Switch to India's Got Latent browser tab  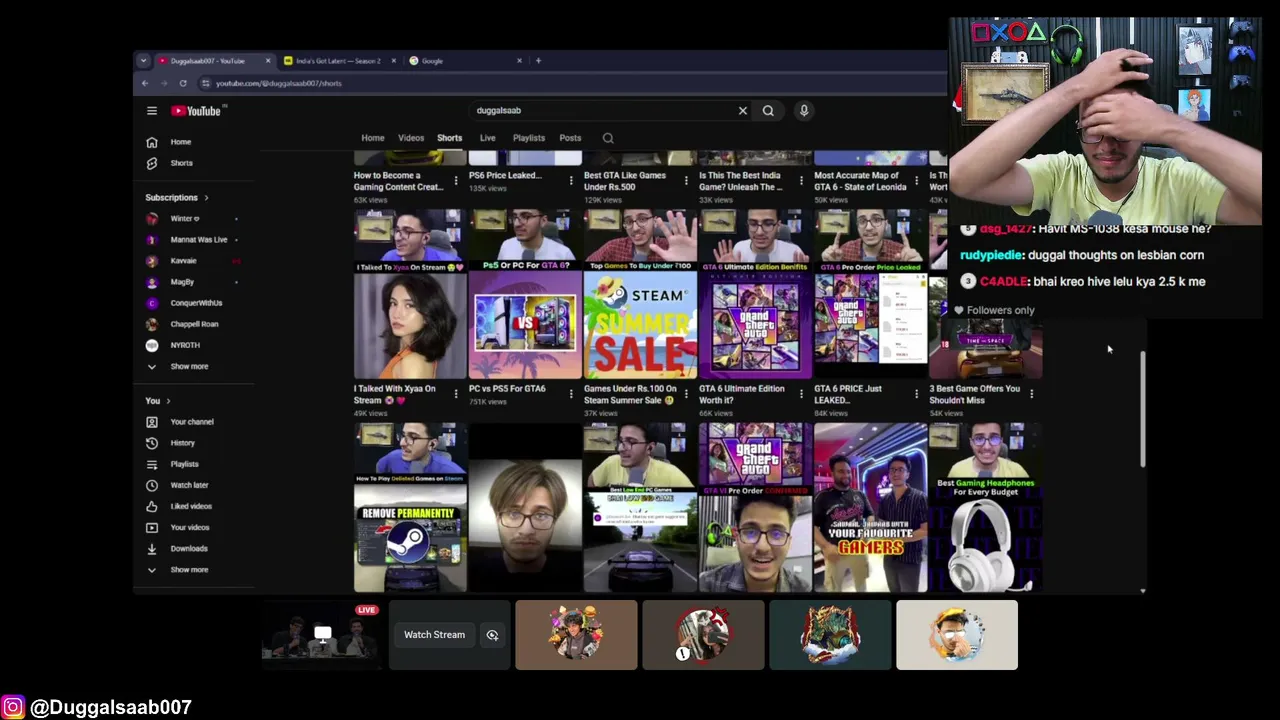(338, 61)
